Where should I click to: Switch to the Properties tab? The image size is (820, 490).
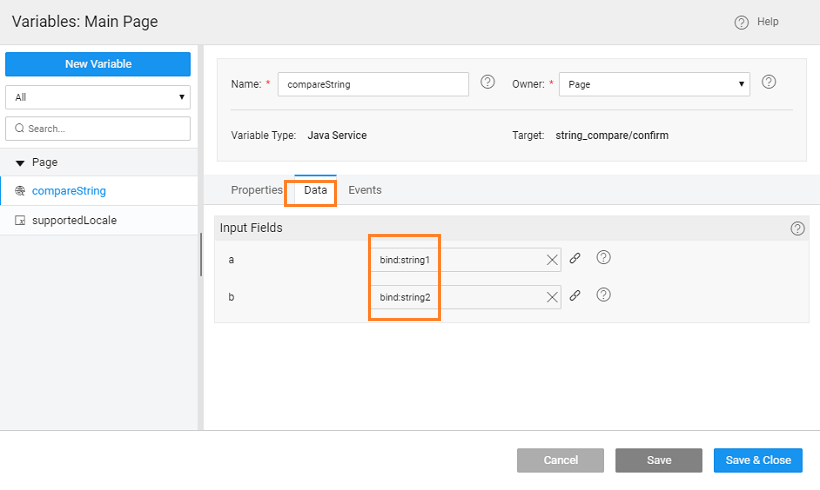(x=256, y=190)
